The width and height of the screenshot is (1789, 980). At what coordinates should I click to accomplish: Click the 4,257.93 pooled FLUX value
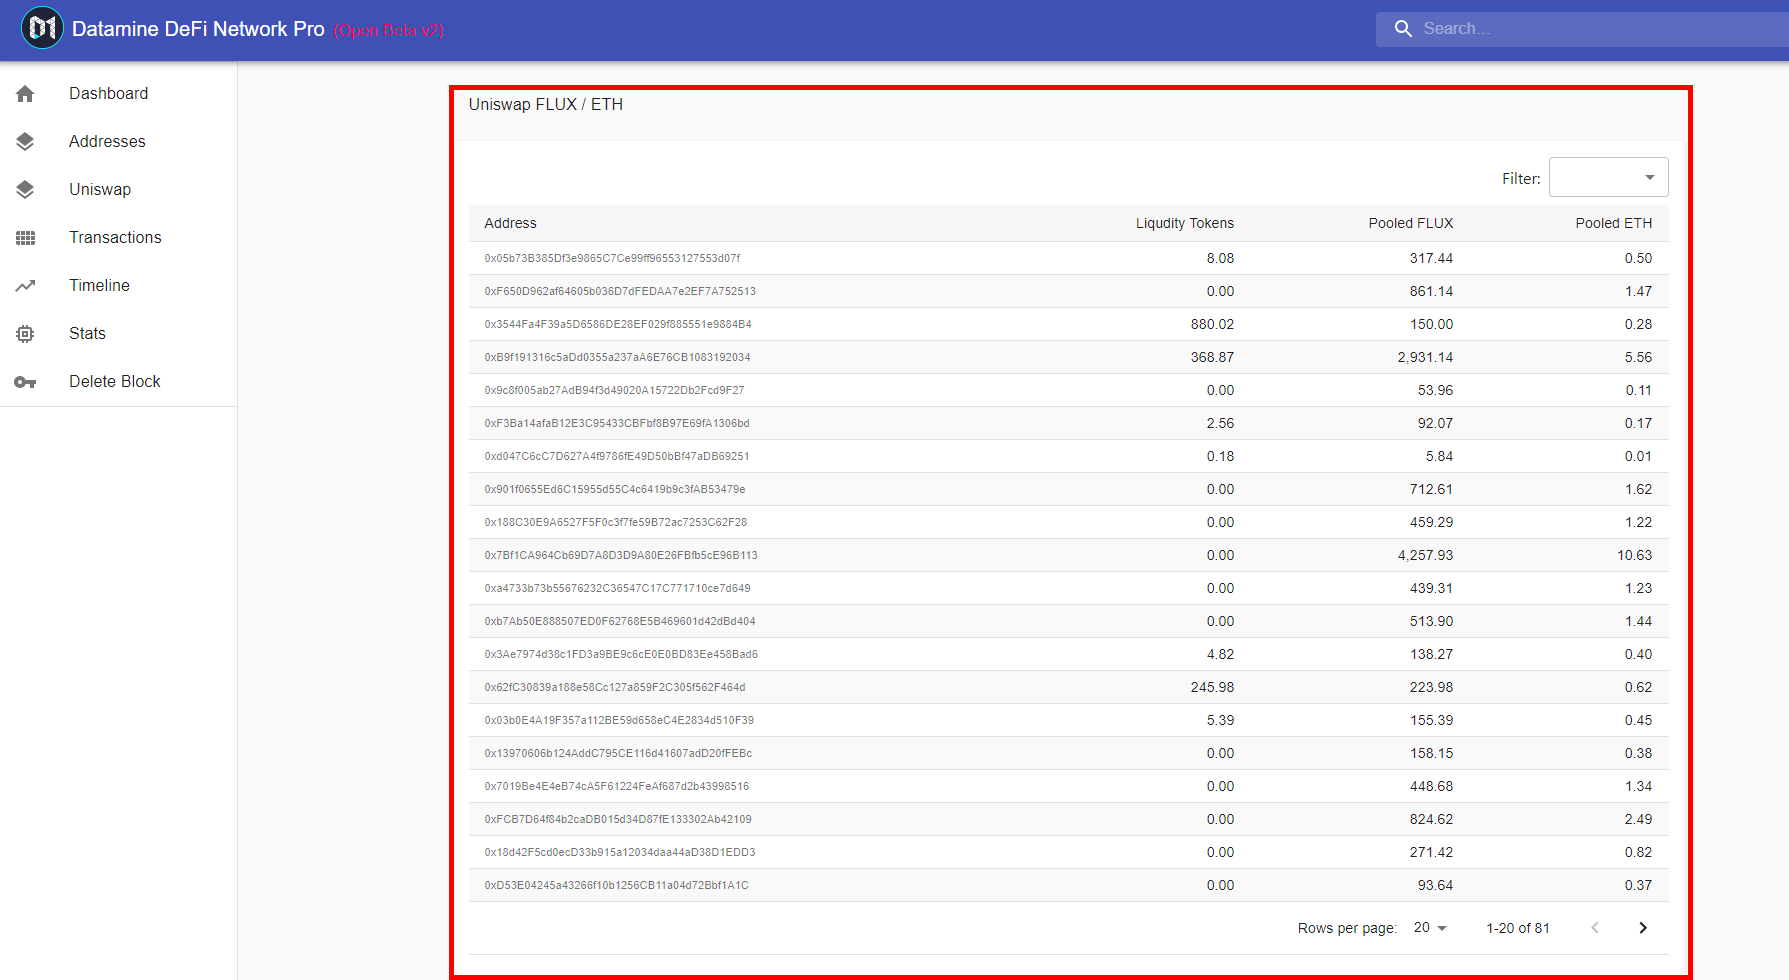pos(1425,555)
